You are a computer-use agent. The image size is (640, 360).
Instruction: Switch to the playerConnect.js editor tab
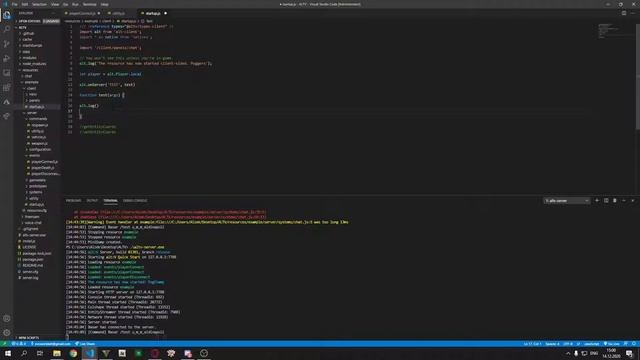tap(82, 13)
